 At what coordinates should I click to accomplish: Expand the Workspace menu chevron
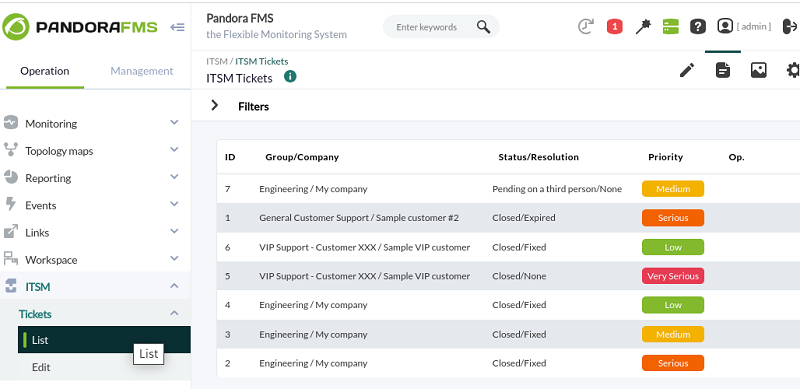click(x=174, y=258)
